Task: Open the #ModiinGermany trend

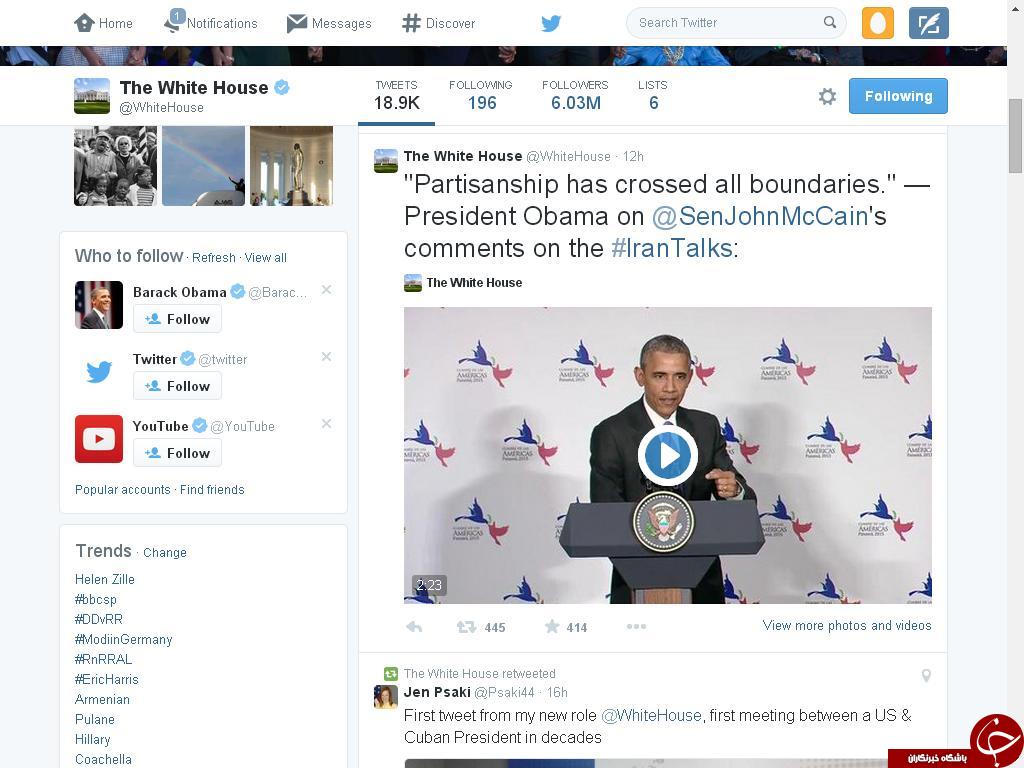Action: coord(123,639)
